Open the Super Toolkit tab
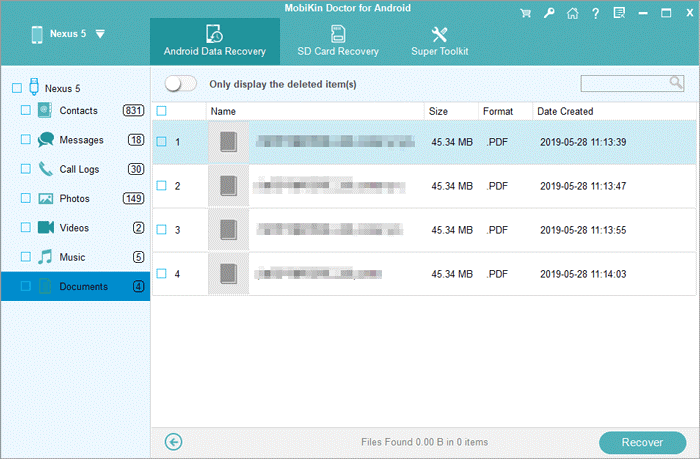This screenshot has height=459, width=700. (440, 42)
